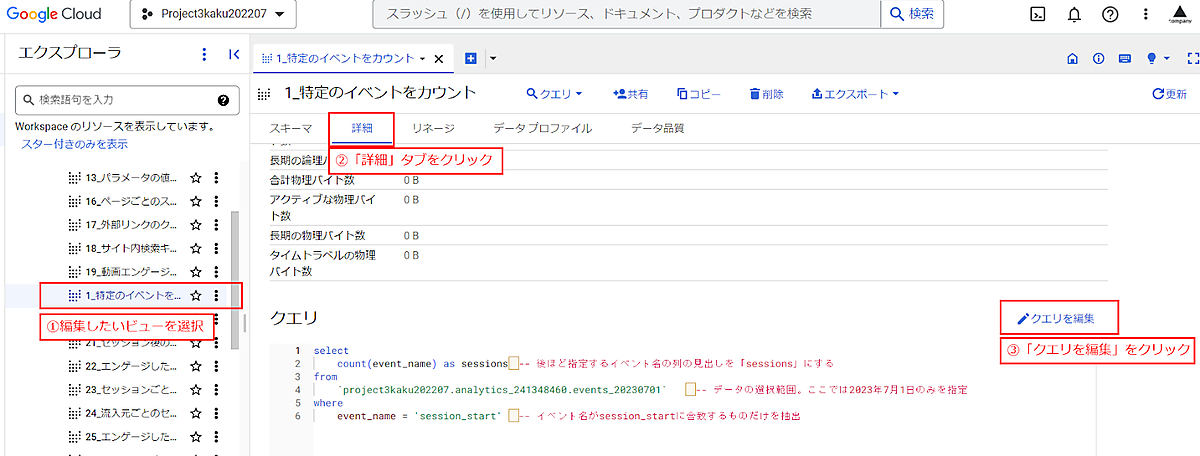Open the keyboard shortcuts icon
The width and height of the screenshot is (1200, 456).
pyautogui.click(x=1125, y=59)
